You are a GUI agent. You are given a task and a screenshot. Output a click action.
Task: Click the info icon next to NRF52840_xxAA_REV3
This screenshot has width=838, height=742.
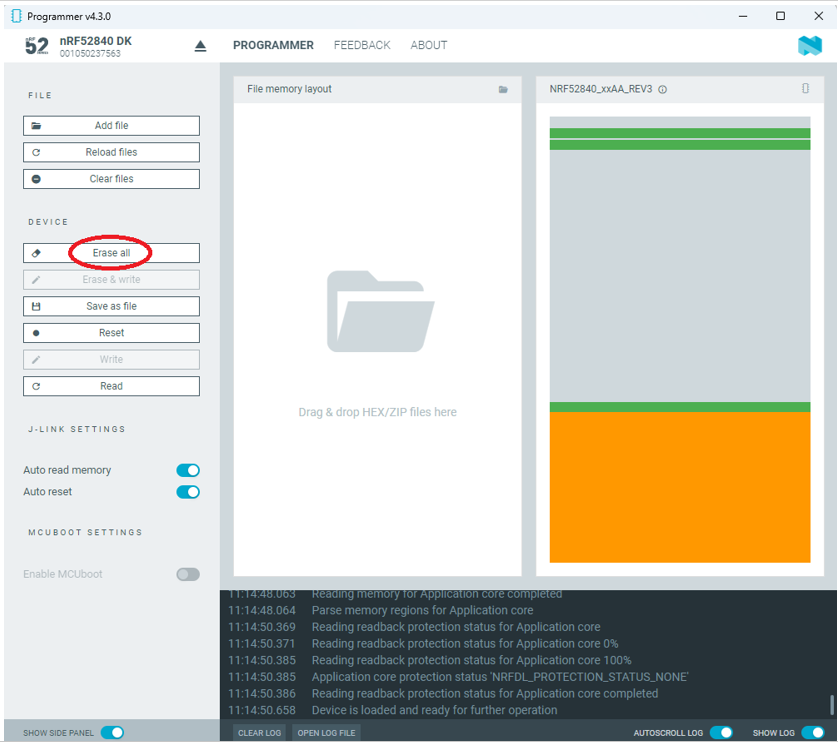(663, 90)
